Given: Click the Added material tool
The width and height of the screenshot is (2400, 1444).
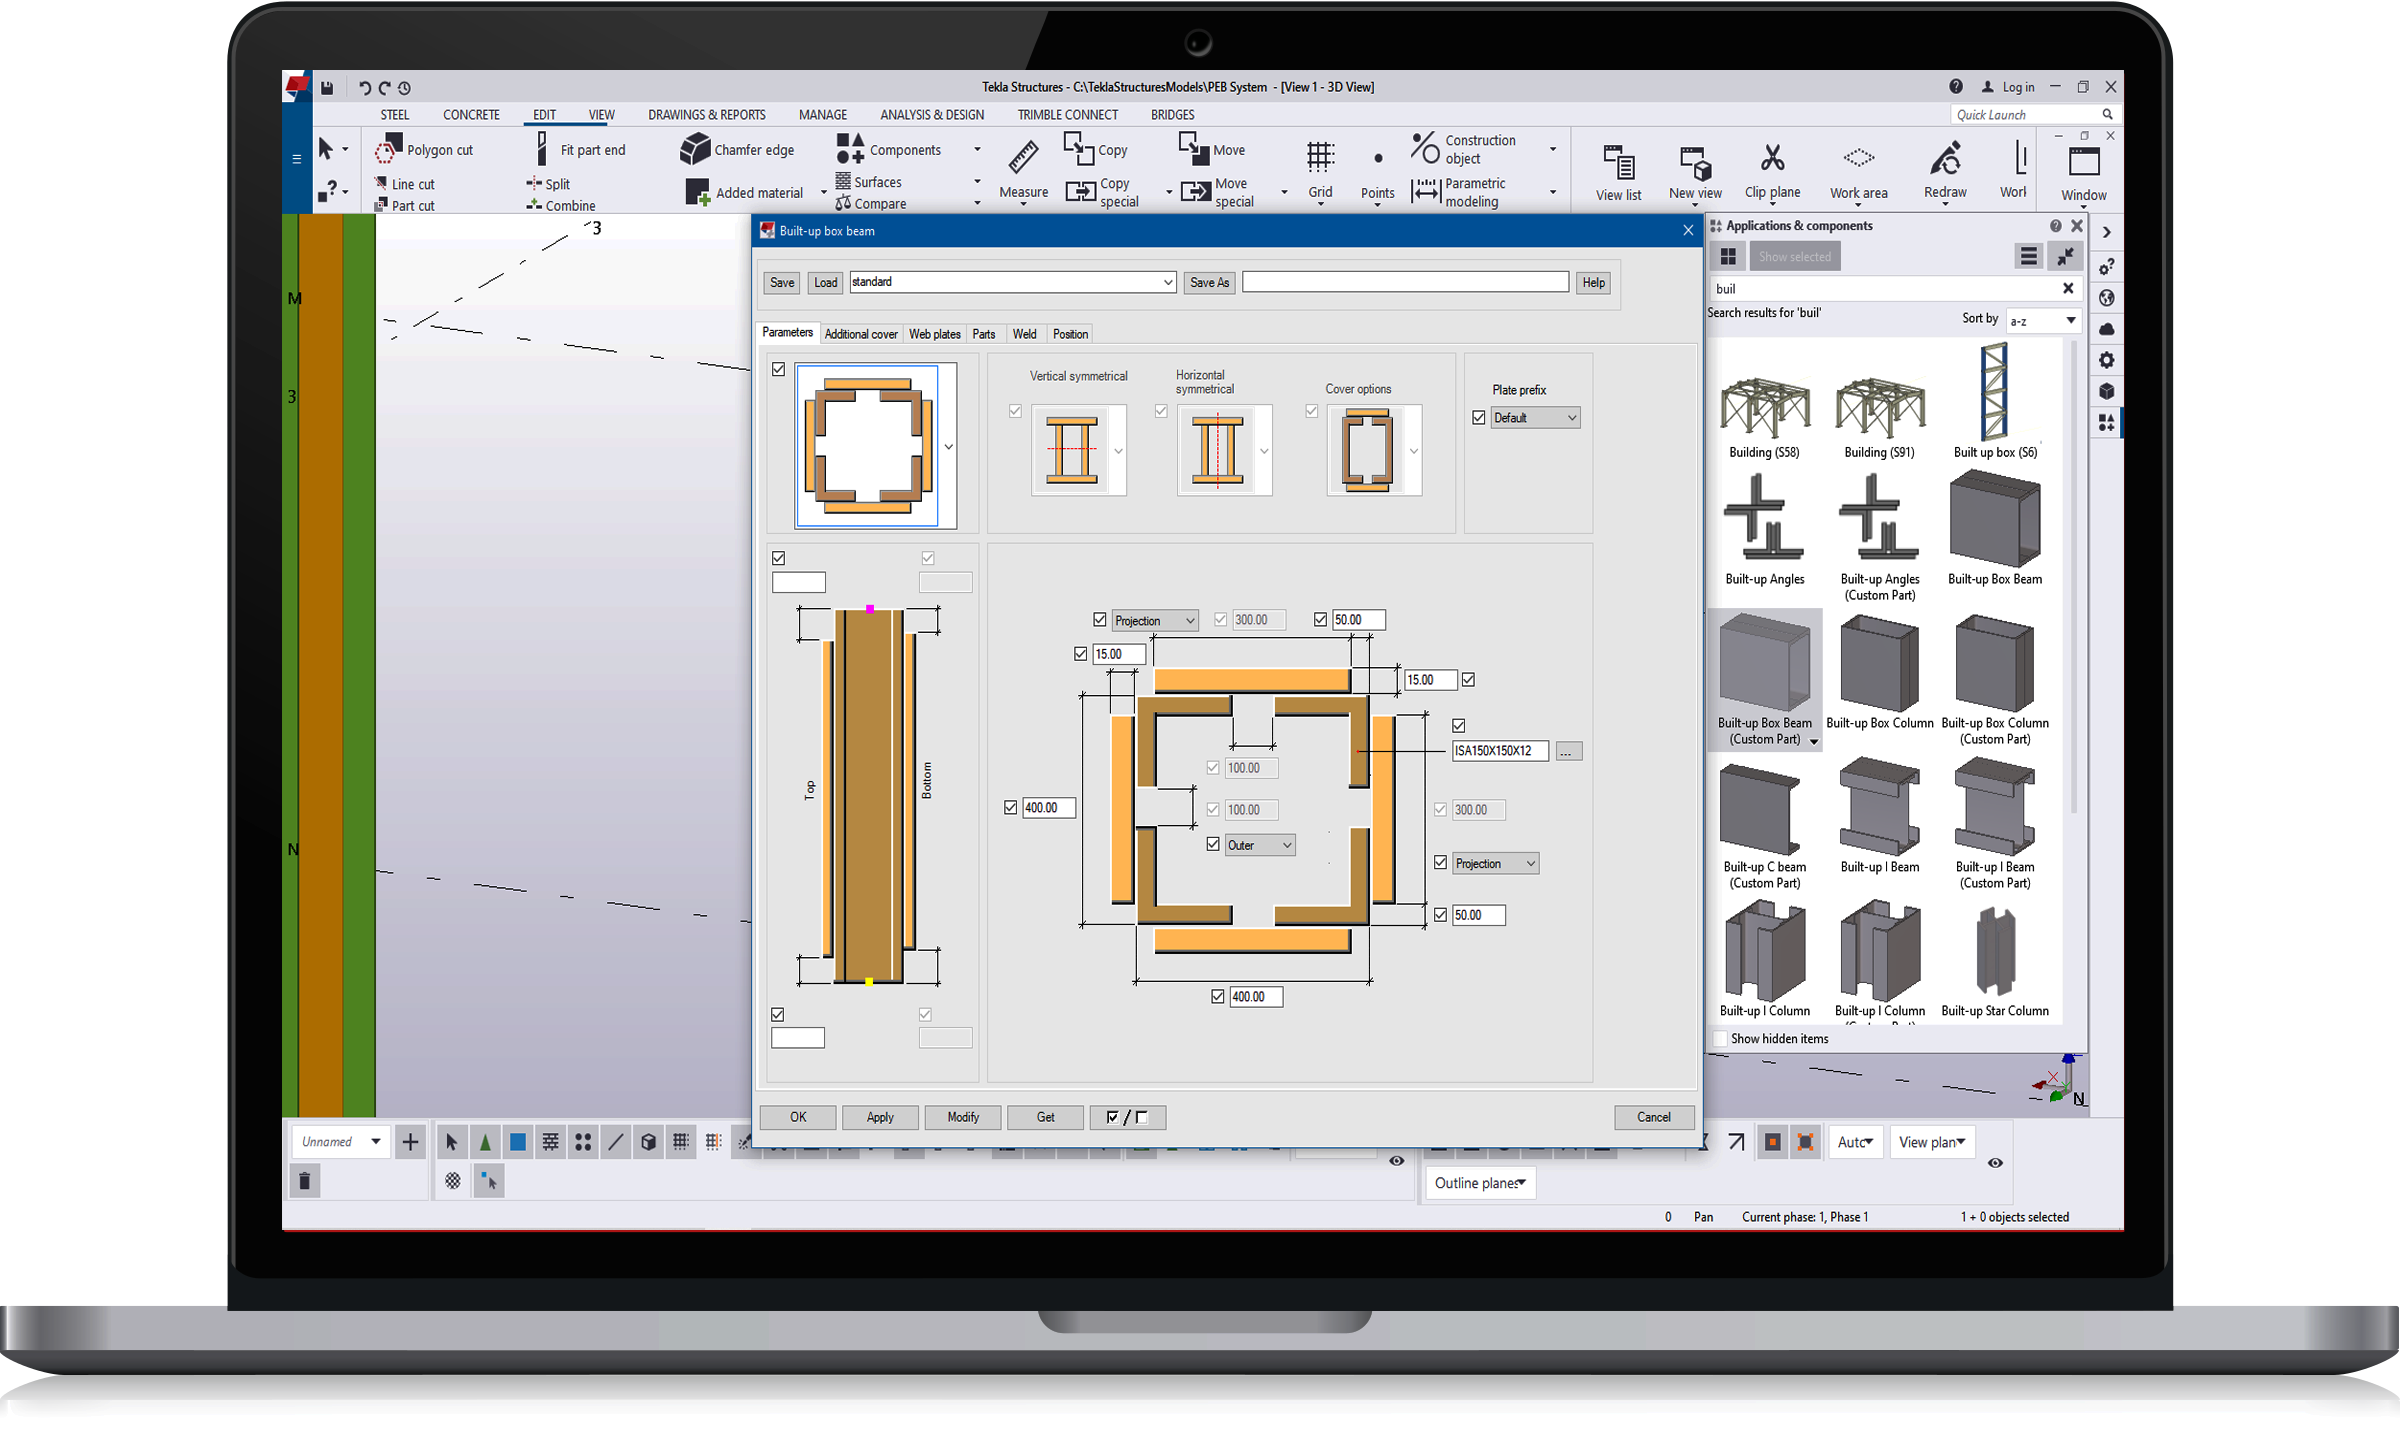Looking at the screenshot, I should click(x=745, y=192).
